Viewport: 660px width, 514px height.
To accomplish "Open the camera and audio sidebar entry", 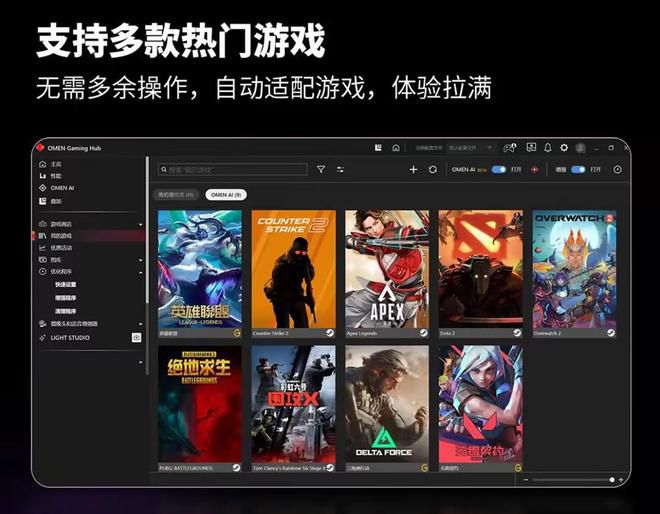I will pos(68,323).
